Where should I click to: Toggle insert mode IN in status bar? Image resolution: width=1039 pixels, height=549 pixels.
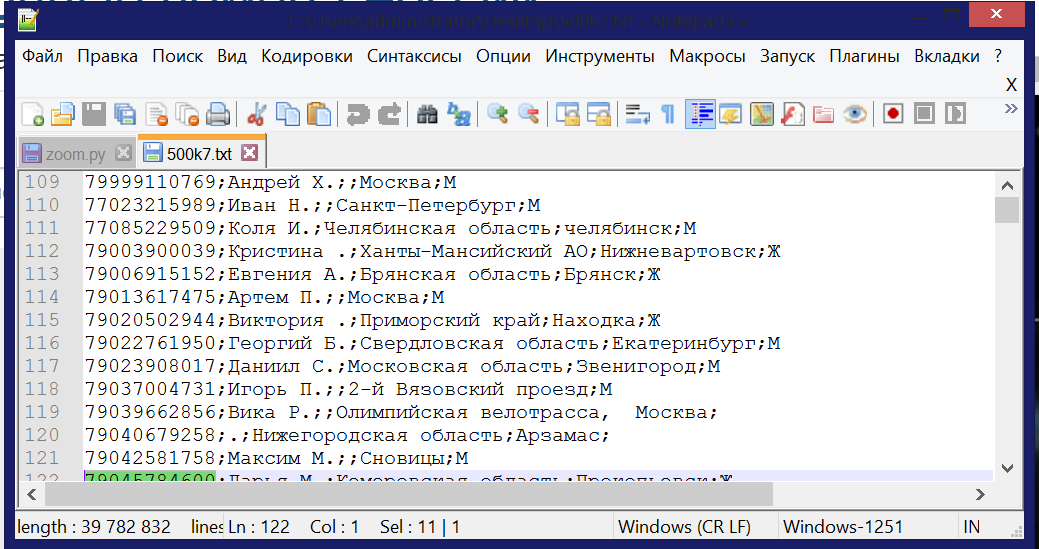[971, 527]
